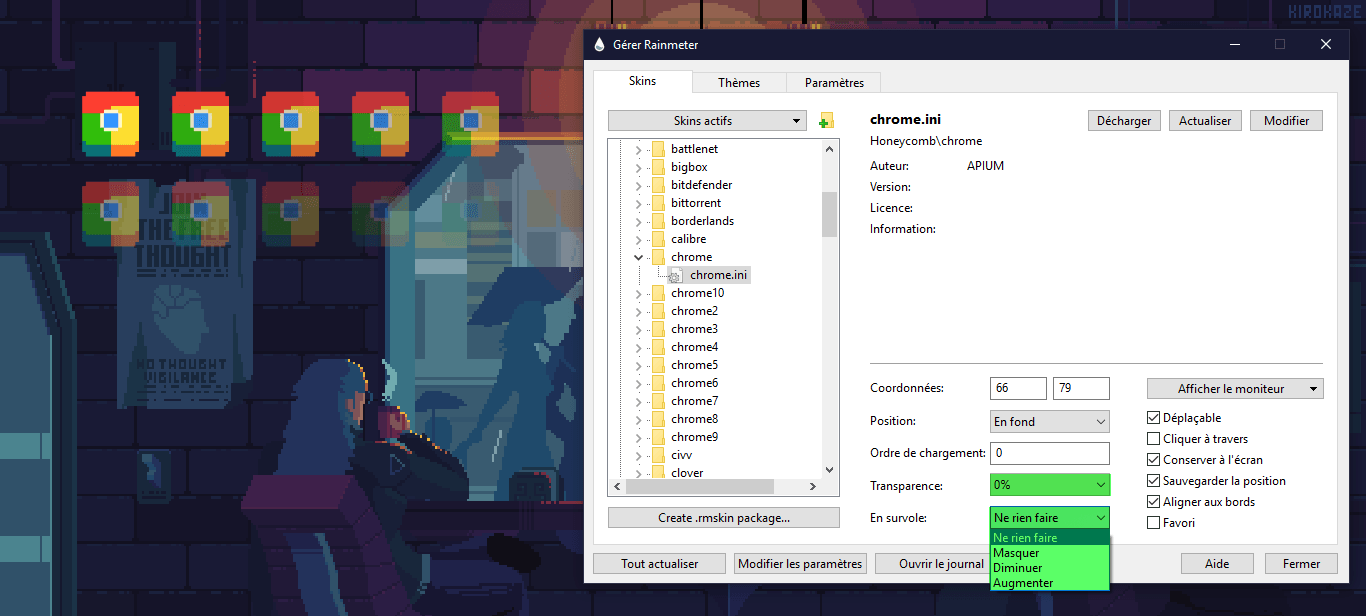Disable the Déplaçable checkbox
Viewport: 1366px width, 616px height.
pyautogui.click(x=1153, y=418)
